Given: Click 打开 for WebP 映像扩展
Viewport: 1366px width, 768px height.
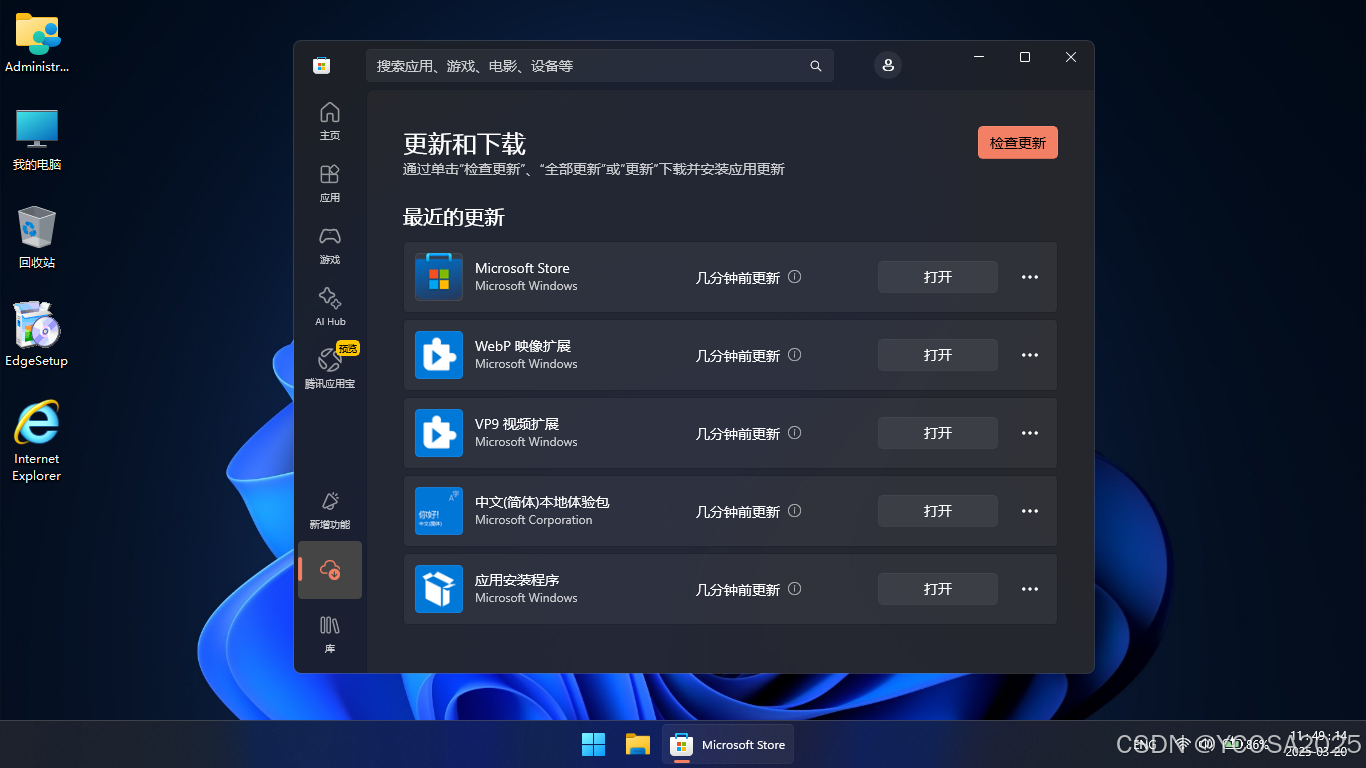Looking at the screenshot, I should (938, 355).
